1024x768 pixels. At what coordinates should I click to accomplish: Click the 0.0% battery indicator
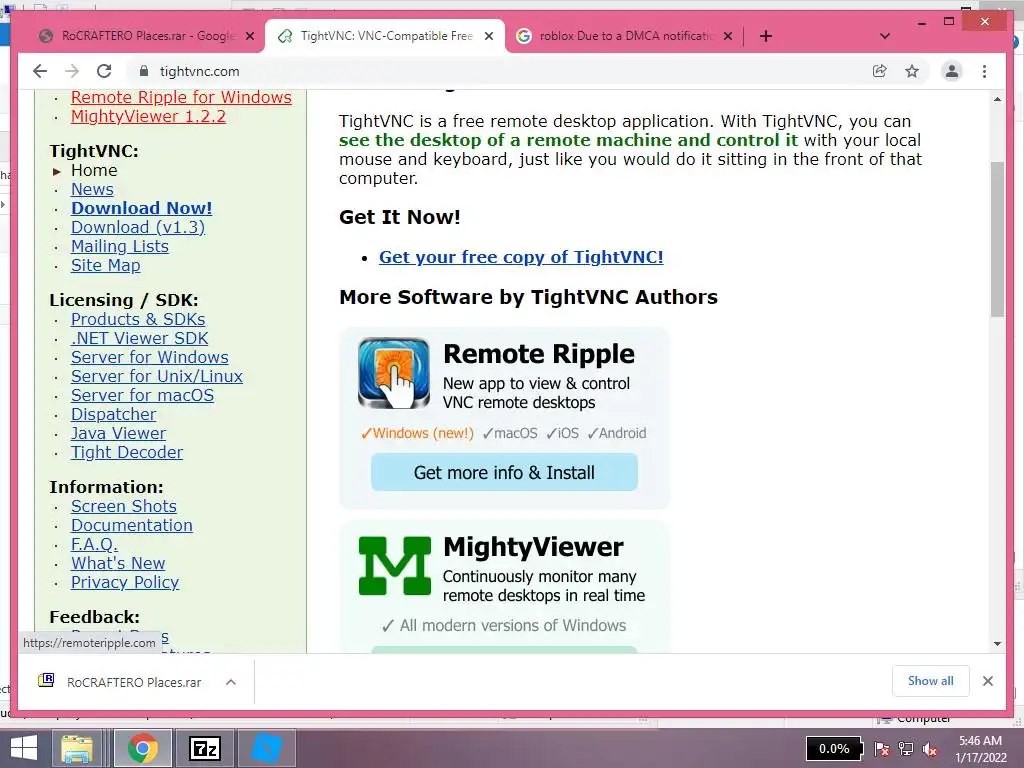click(x=834, y=748)
